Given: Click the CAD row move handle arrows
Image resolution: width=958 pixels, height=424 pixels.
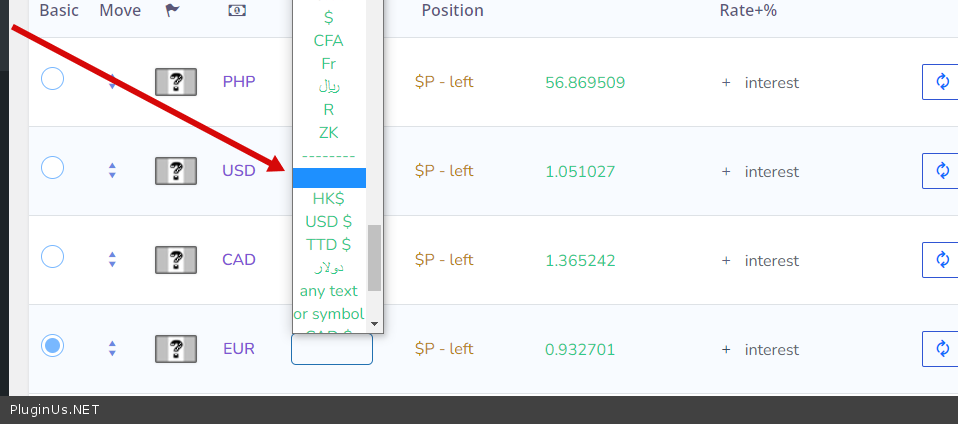Looking at the screenshot, I should click(112, 260).
